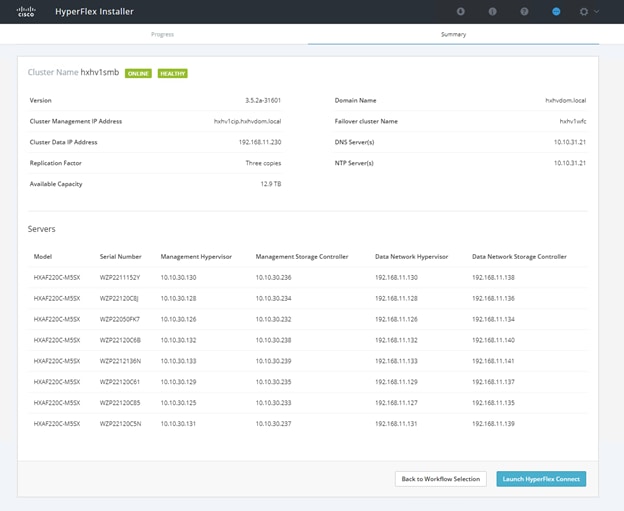
Task: Select storage controller IP 10.10.30.239
Action: (x=273, y=361)
